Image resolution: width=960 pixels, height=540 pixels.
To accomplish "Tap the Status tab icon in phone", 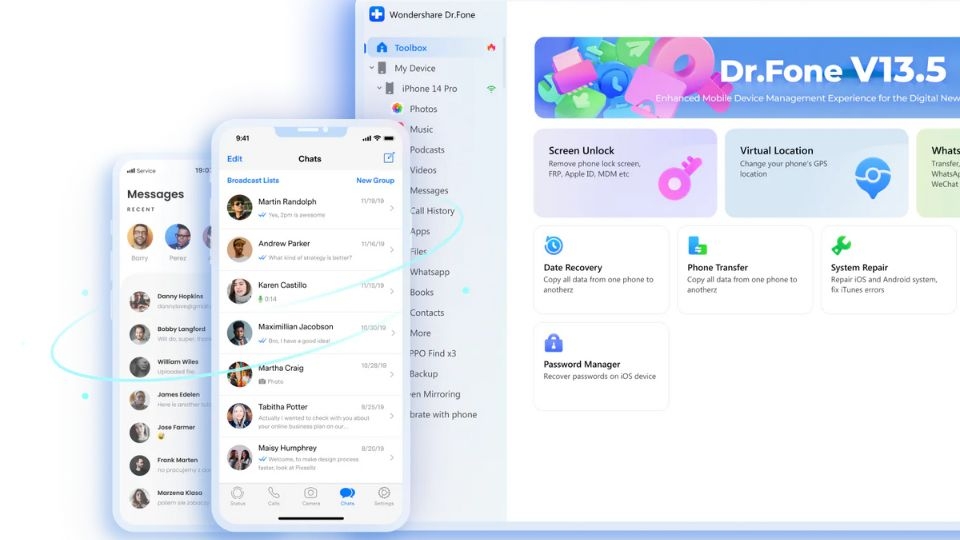I will point(238,495).
